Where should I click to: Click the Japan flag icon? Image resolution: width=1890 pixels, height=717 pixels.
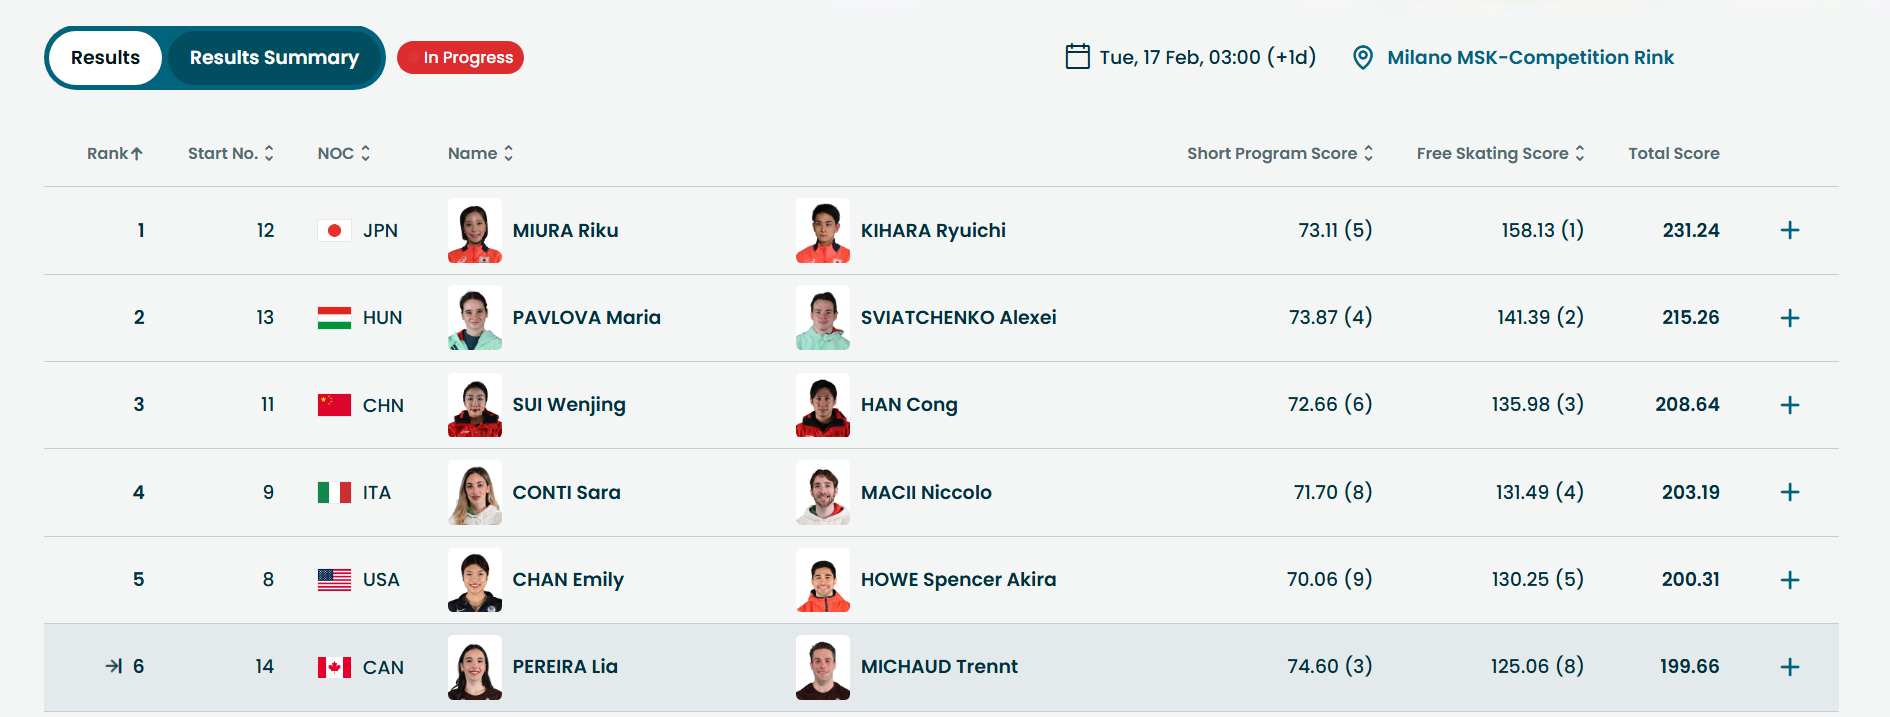(334, 231)
